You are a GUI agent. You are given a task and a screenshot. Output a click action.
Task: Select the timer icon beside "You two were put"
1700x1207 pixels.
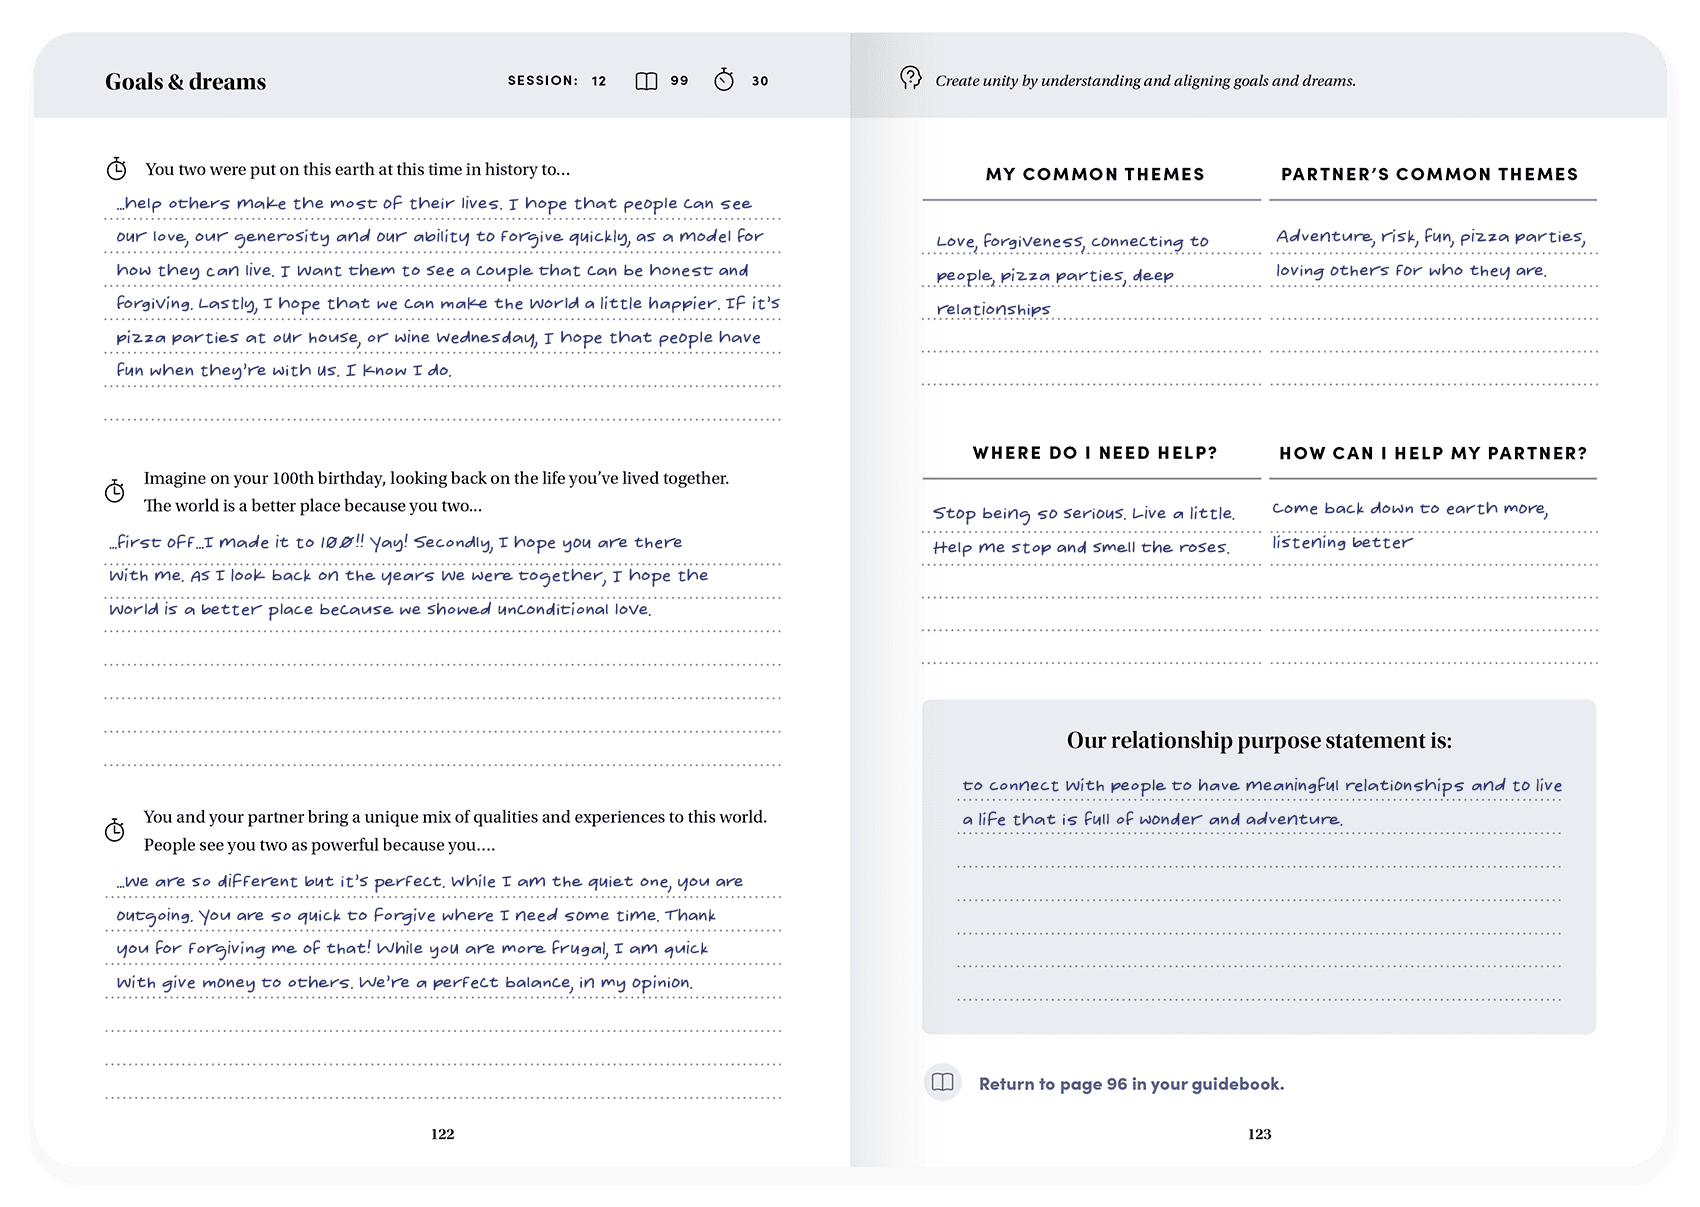pyautogui.click(x=117, y=169)
